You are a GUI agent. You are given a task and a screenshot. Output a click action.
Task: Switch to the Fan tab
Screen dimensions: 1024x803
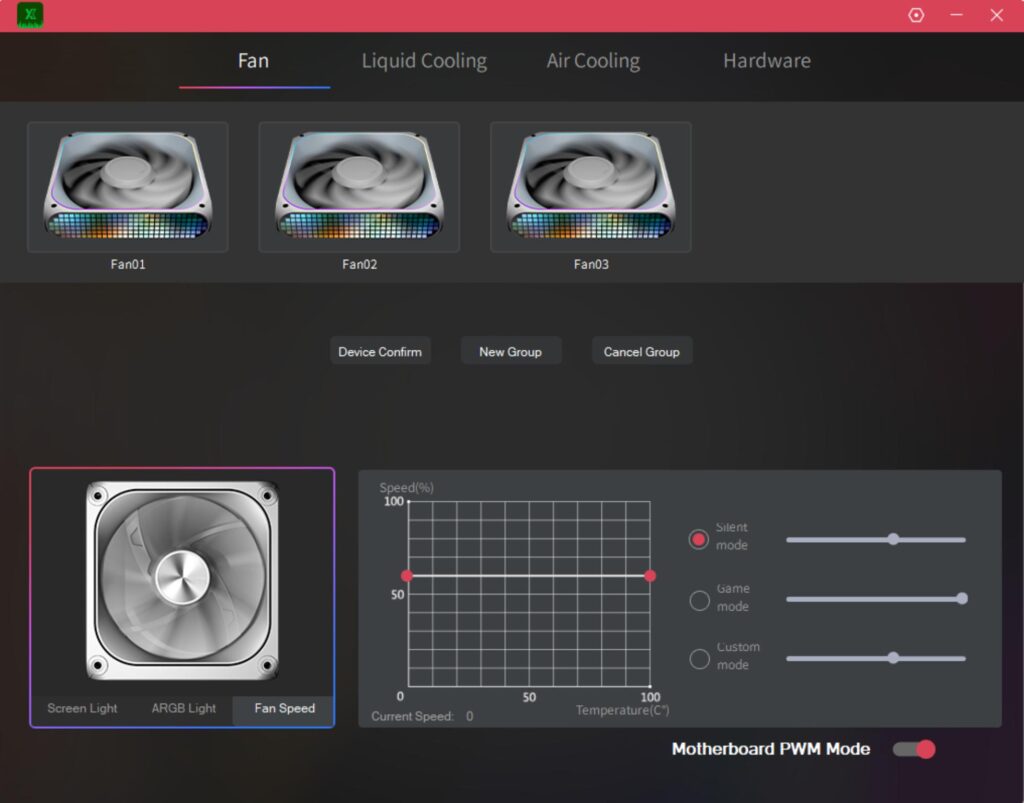pos(253,61)
